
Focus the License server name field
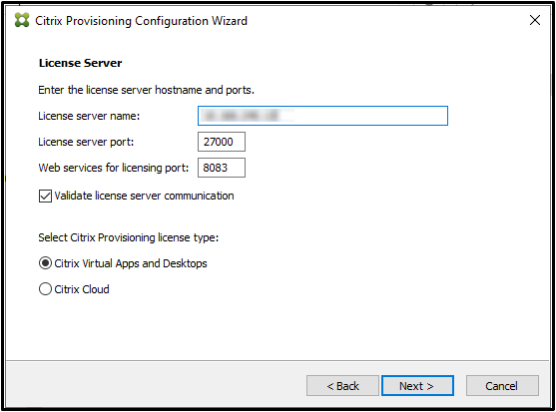tap(323, 116)
